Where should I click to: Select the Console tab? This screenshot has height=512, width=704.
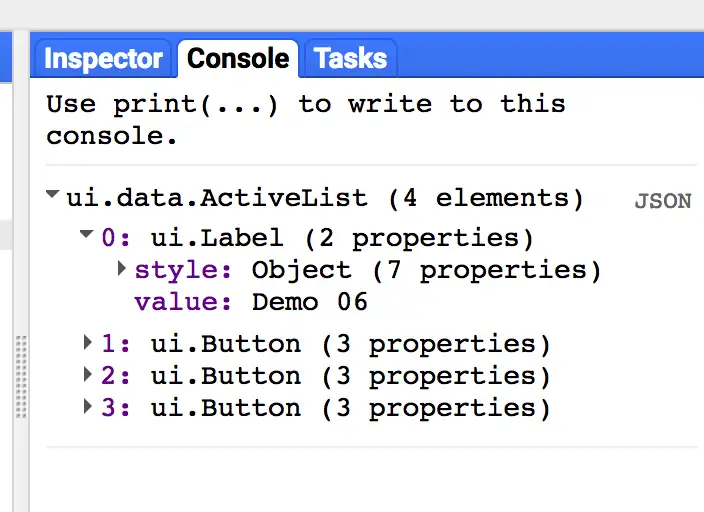pos(238,59)
